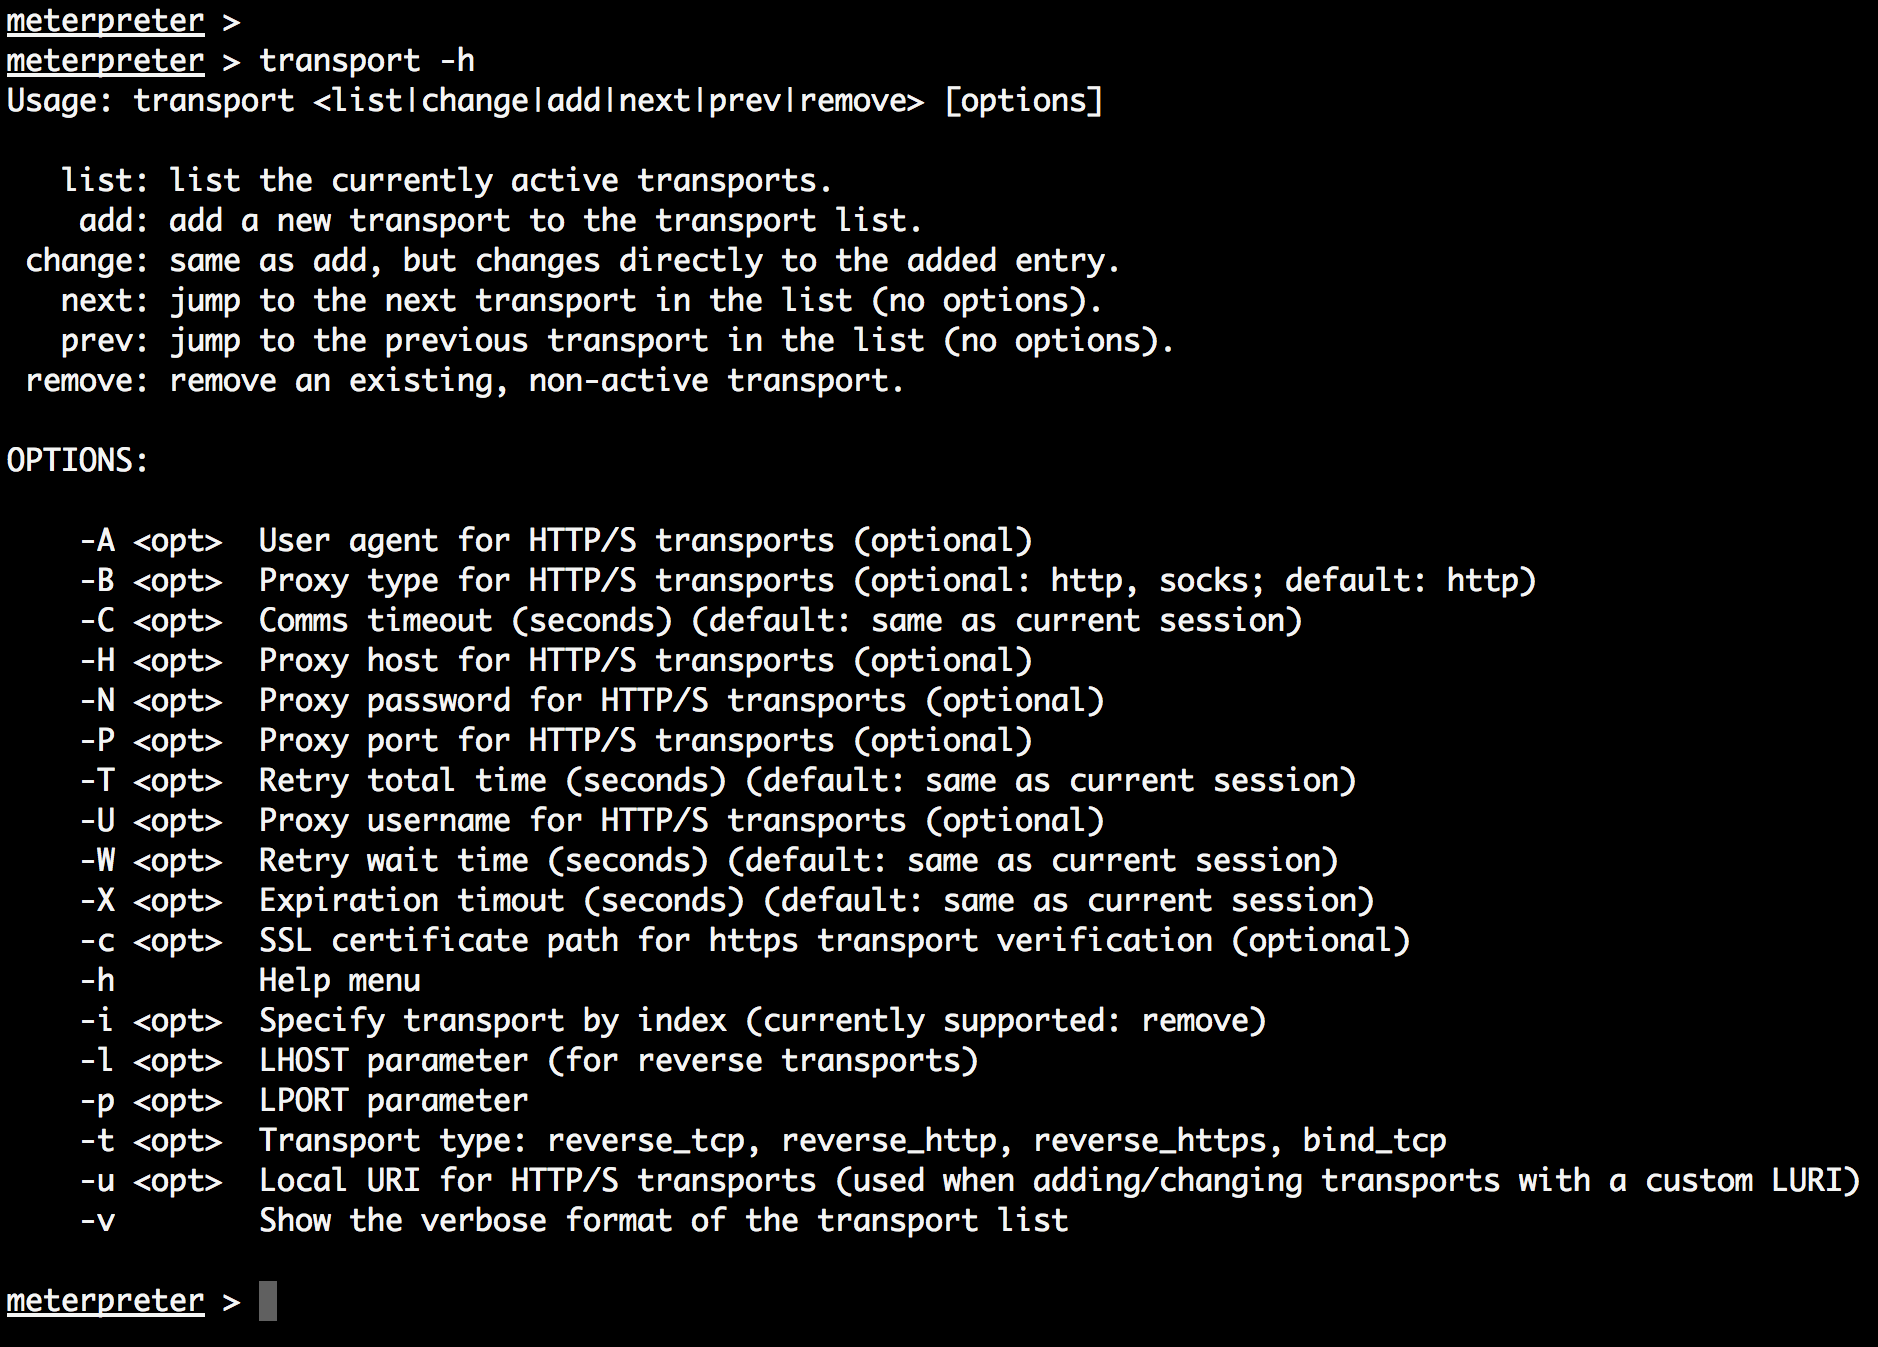Click the topmost meterpreter prompt
Screen dimensions: 1878x1347
coord(105,21)
